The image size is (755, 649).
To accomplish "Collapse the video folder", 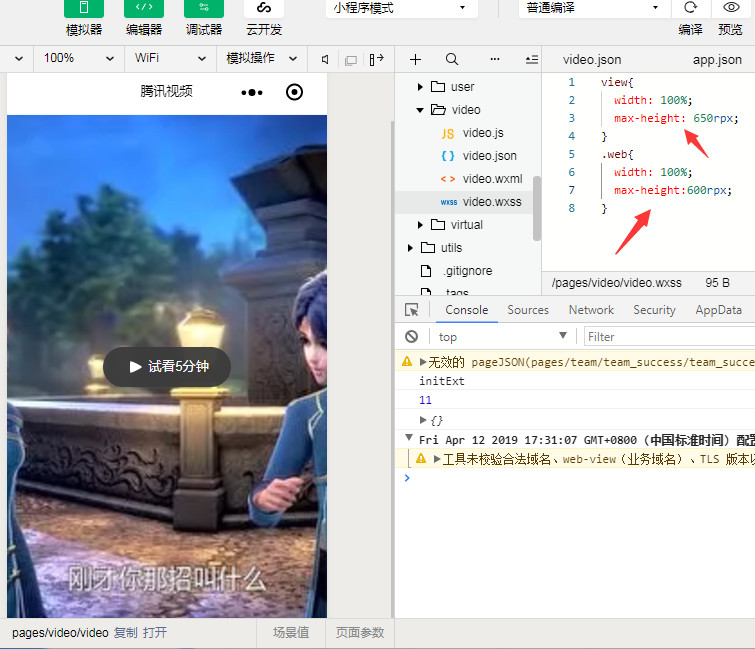I will click(x=420, y=110).
